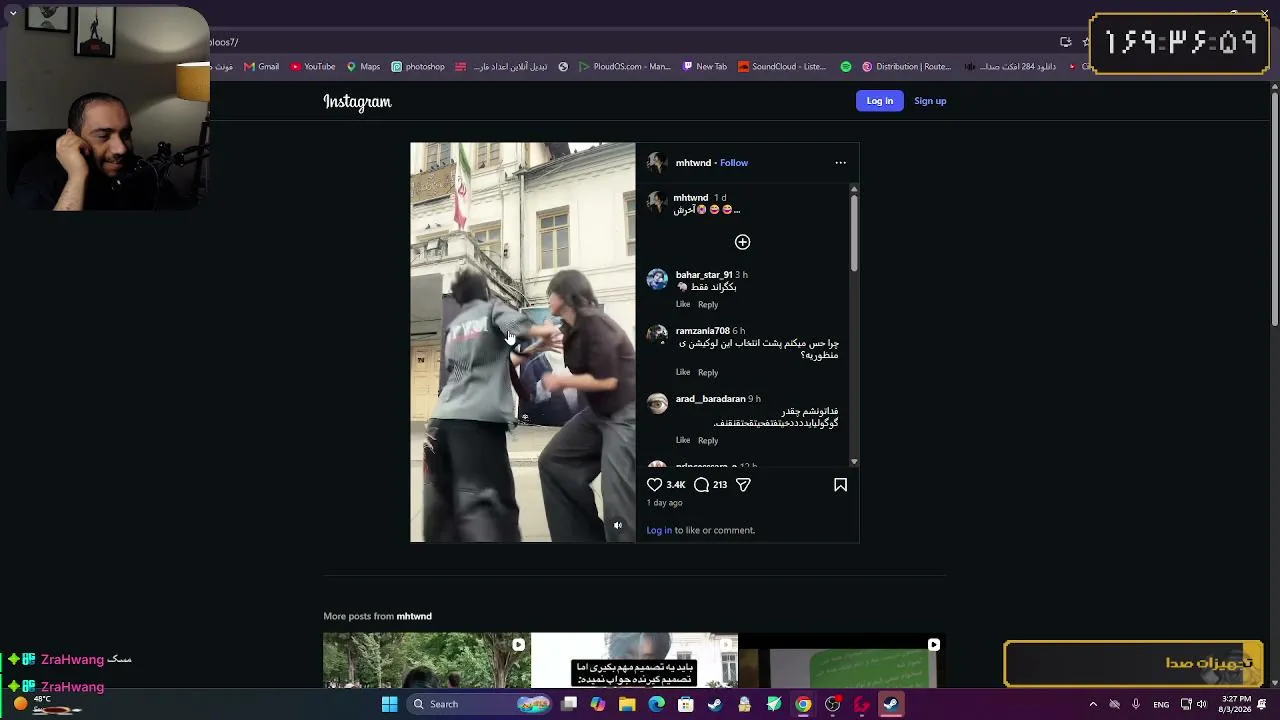Open the first thumbnail under More posts

pos(427,660)
